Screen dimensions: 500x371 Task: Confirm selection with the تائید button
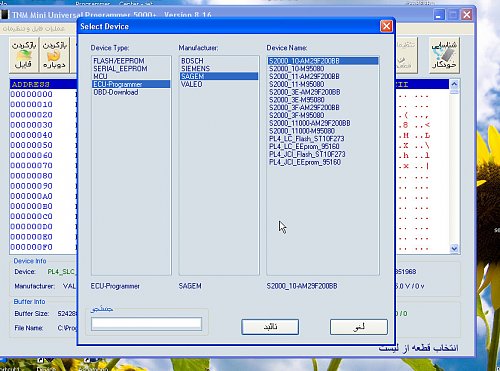tap(270, 327)
